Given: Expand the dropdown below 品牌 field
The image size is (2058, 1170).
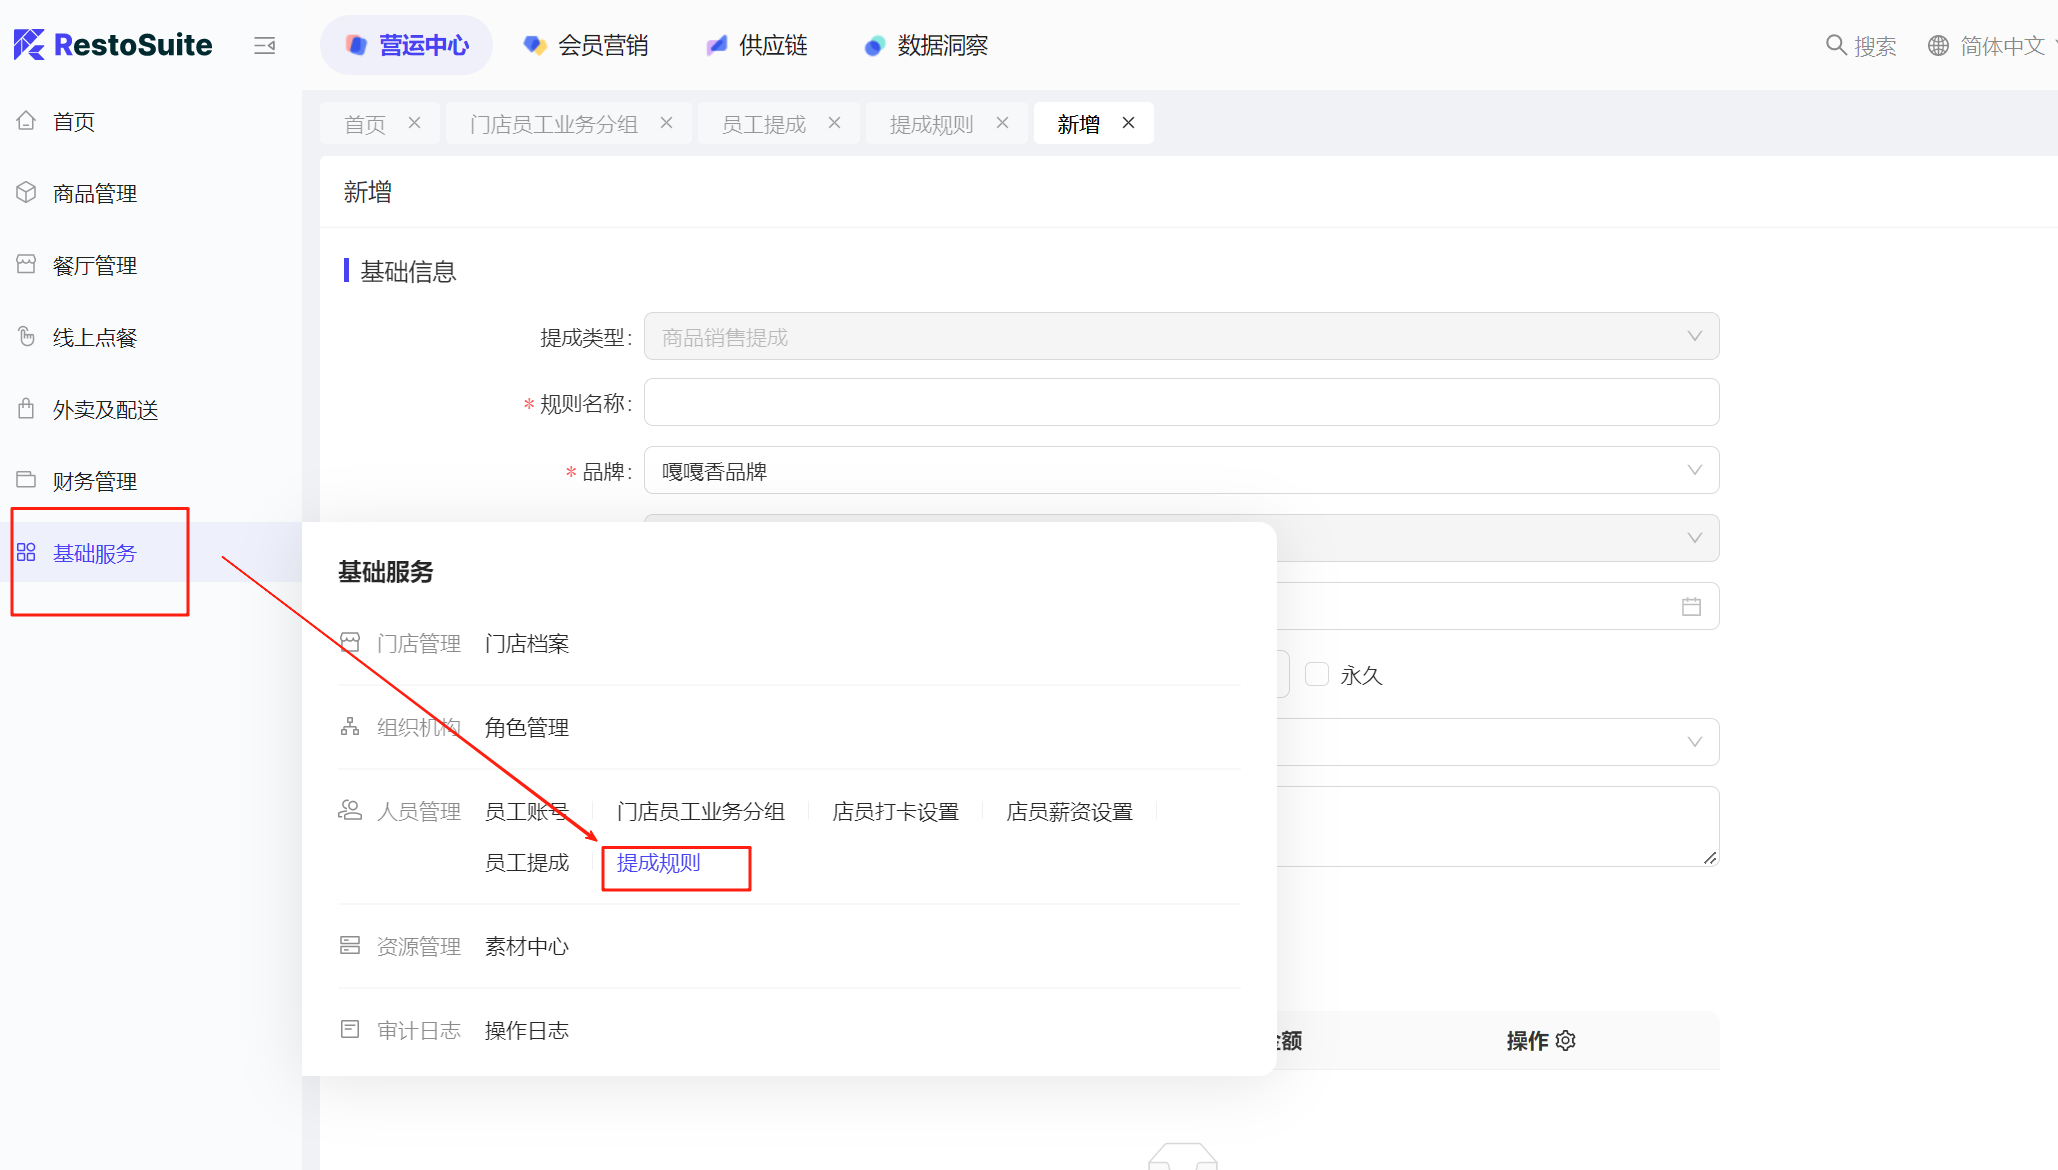Looking at the screenshot, I should pyautogui.click(x=1694, y=538).
